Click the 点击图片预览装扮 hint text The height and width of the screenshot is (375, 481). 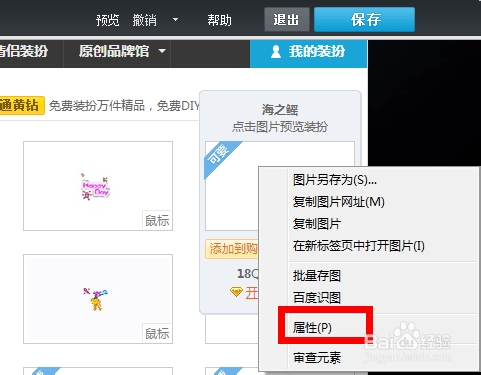pos(280,127)
